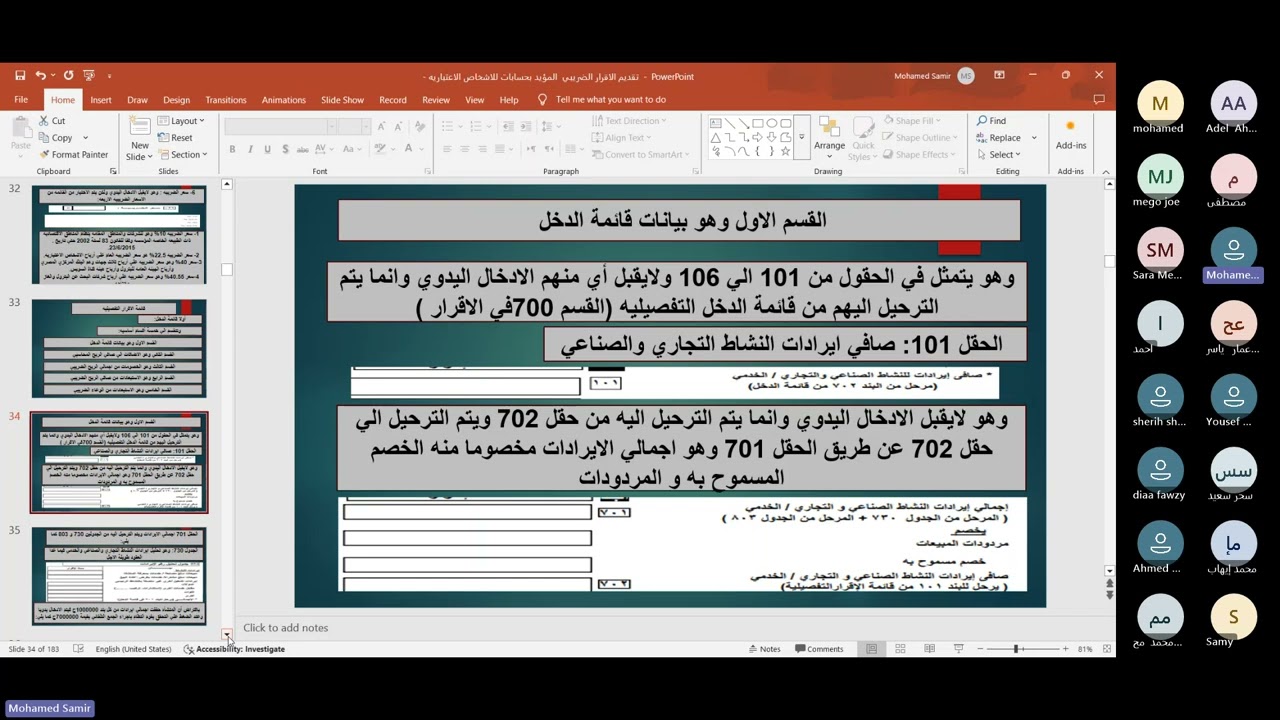Click the Sara Me... participant avatar
Image resolution: width=1280 pixels, height=720 pixels.
point(1160,250)
